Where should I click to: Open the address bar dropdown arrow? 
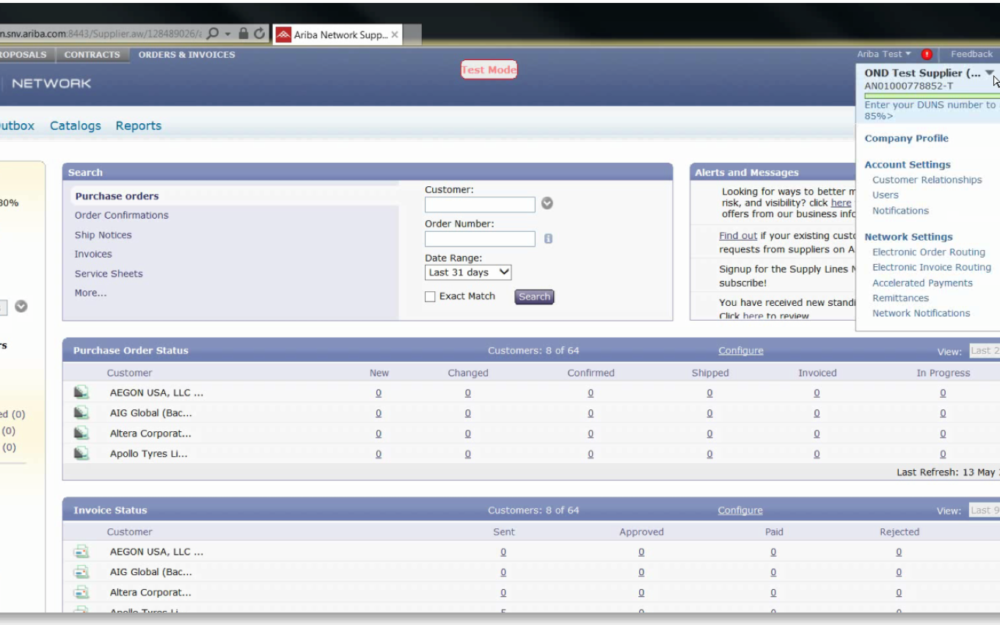228,34
